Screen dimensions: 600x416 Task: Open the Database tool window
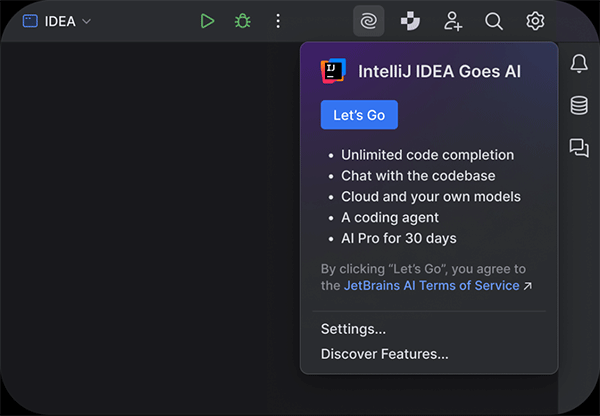[x=578, y=106]
